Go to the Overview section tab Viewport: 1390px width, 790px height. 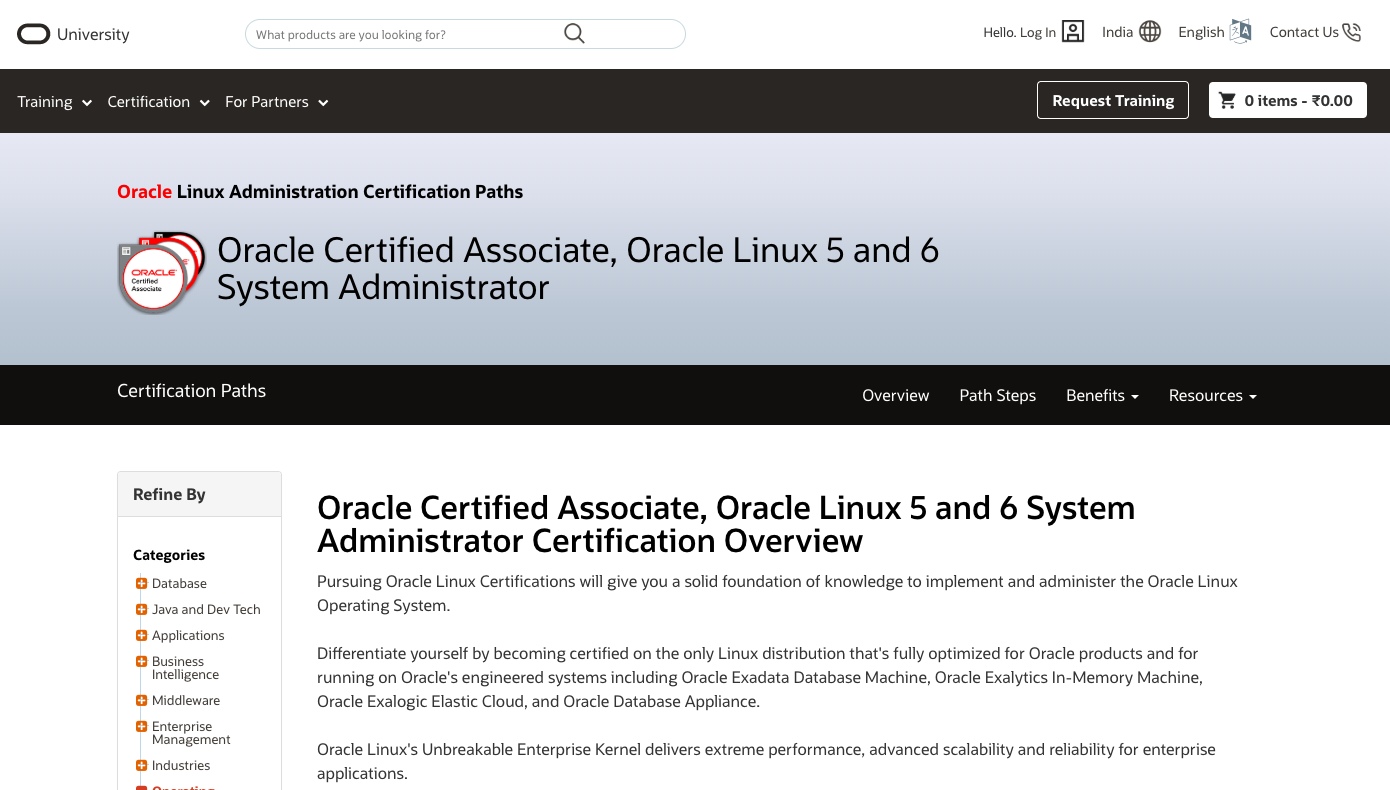click(896, 396)
